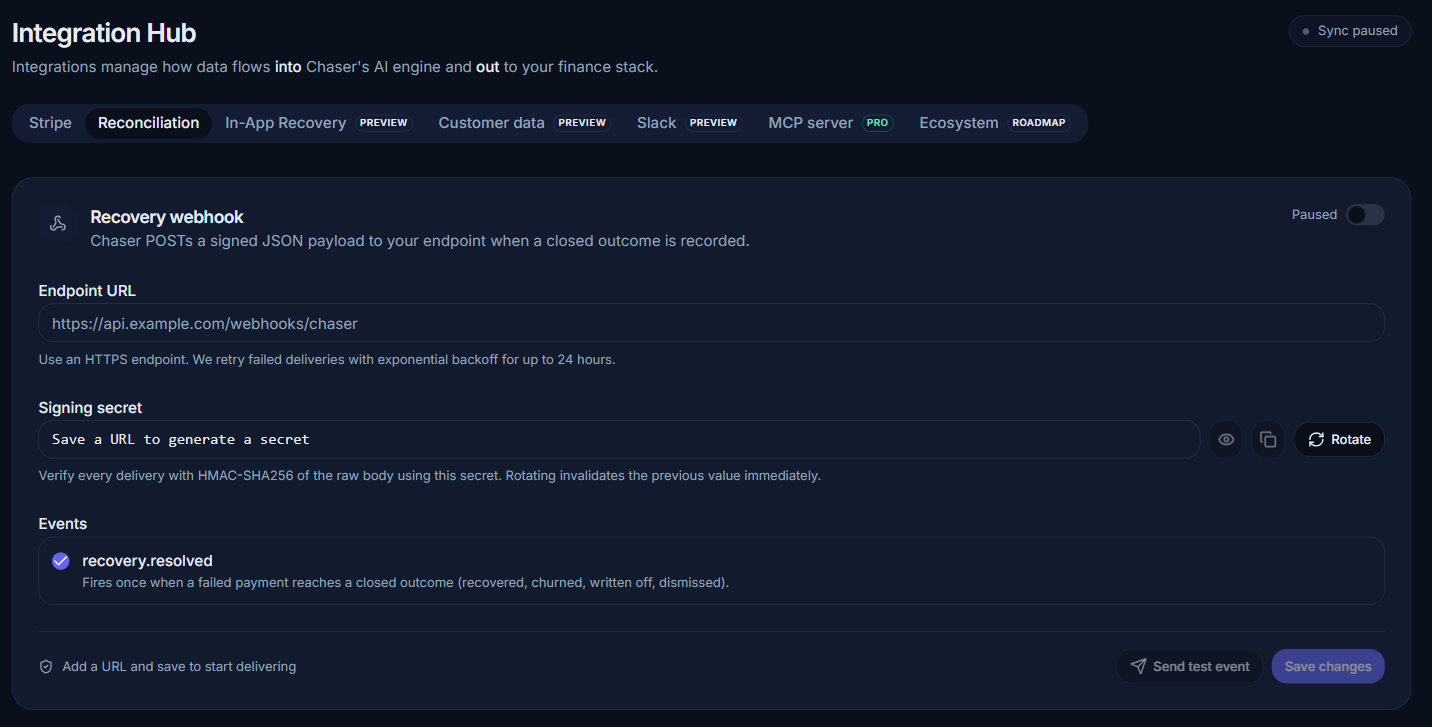
Task: Send test event to endpoint
Action: 1189,667
